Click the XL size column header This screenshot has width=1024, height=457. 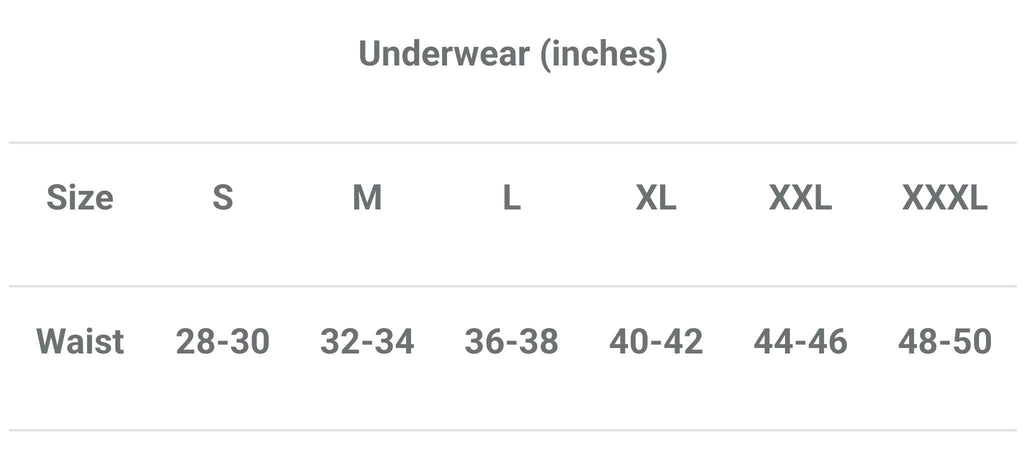656,198
